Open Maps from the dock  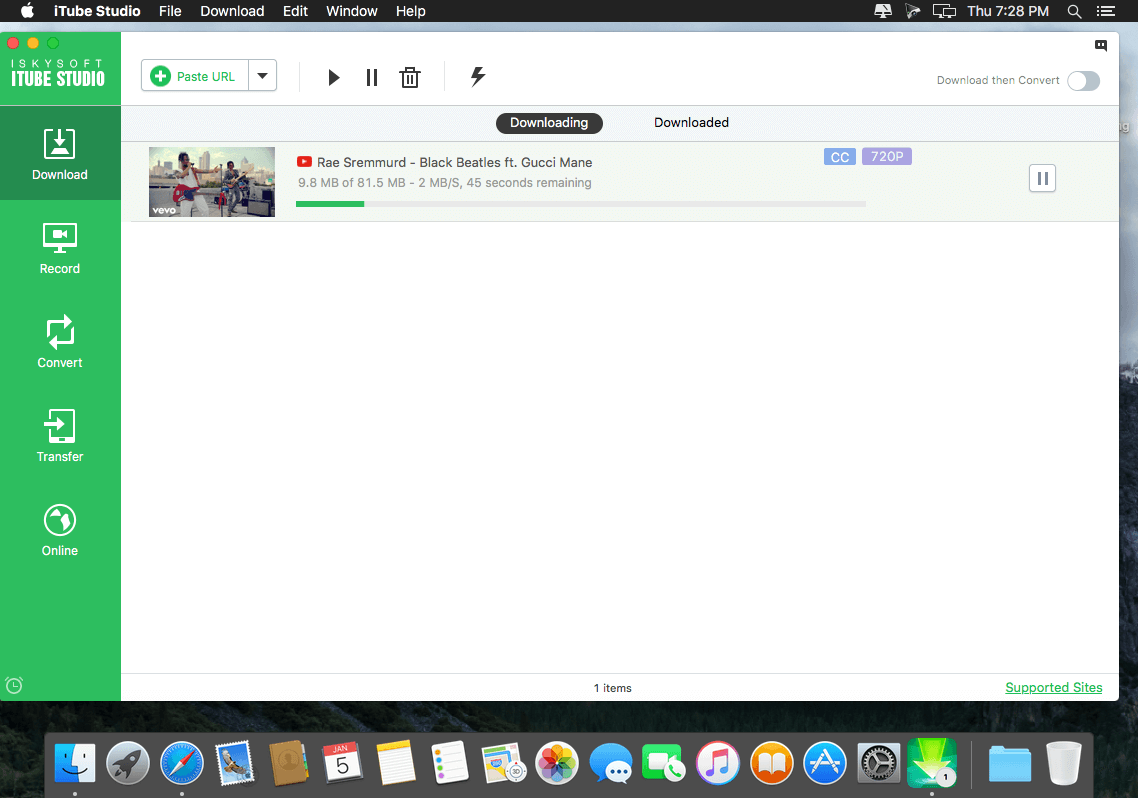[x=503, y=763]
